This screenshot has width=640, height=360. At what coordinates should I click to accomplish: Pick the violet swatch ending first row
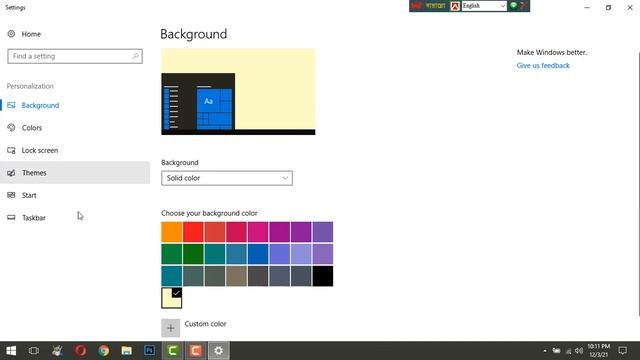point(323,232)
